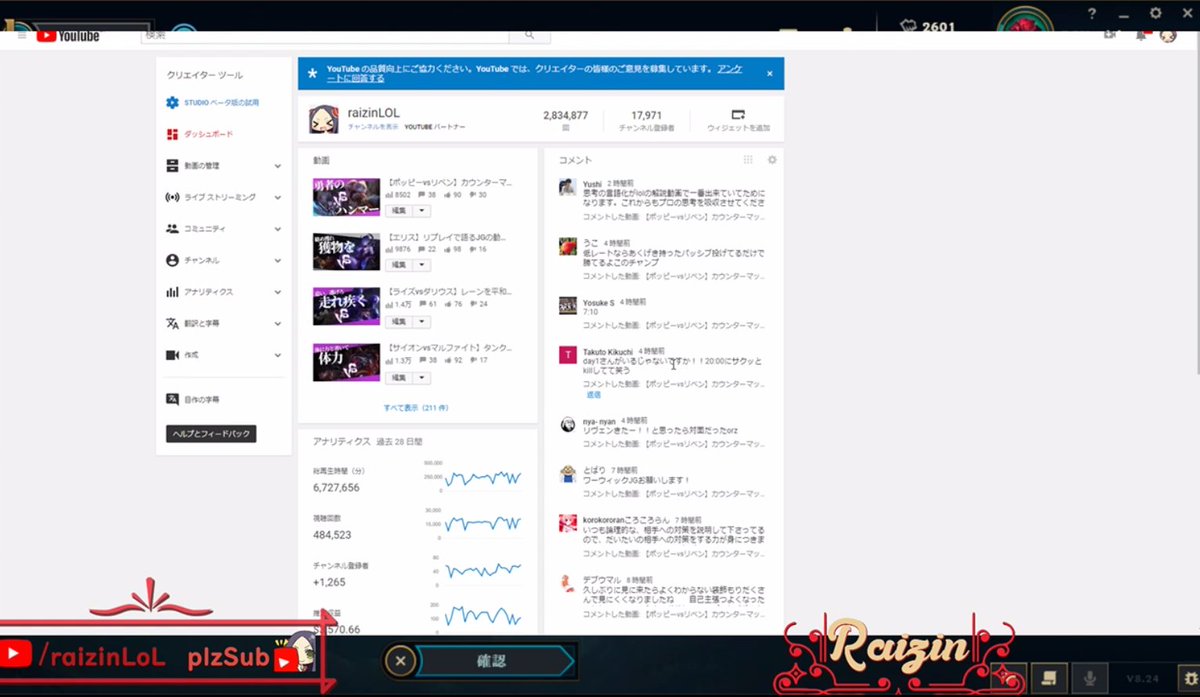The width and height of the screenshot is (1200, 697).
Task: Click the total views 2,834,877 stat
Action: [565, 115]
